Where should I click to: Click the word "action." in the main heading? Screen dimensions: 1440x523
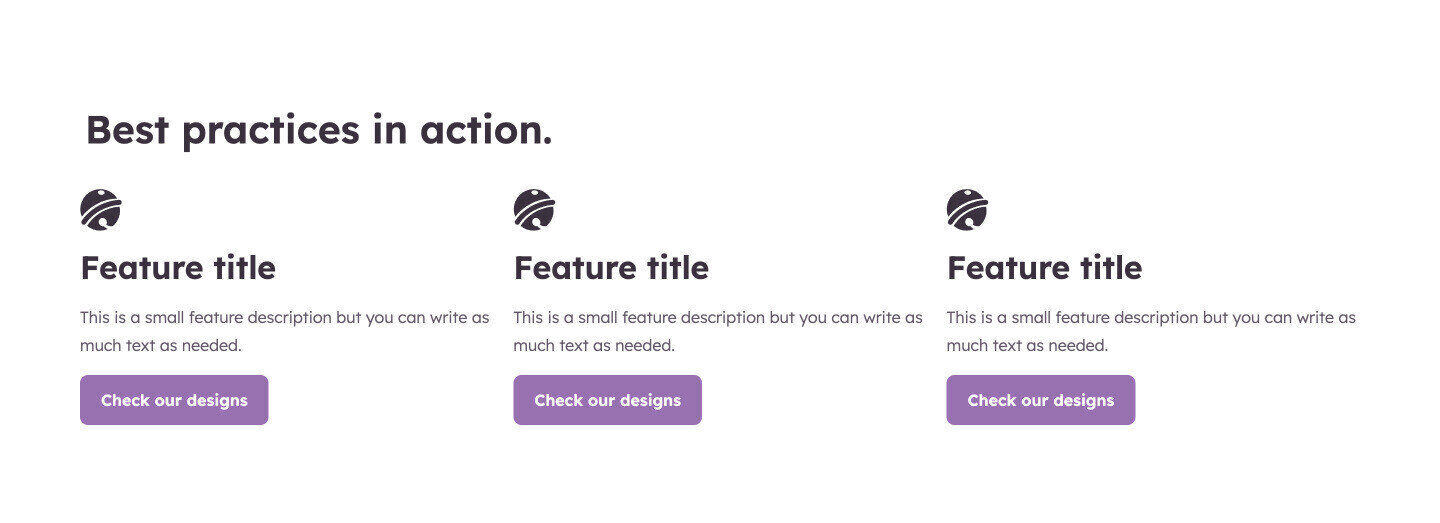(486, 130)
